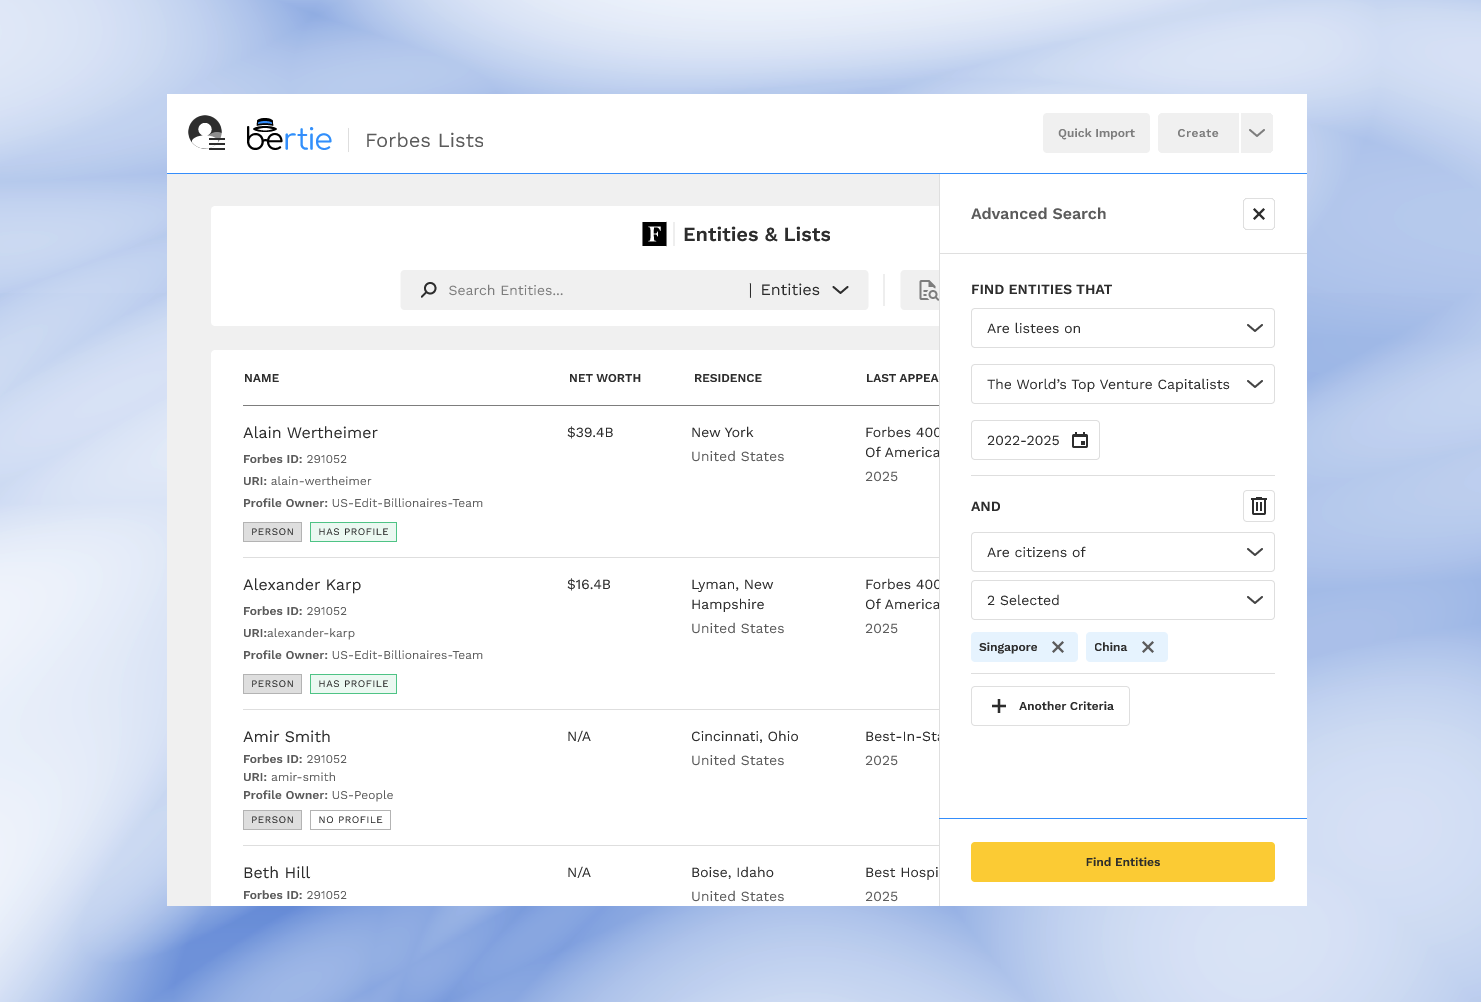Open the 'Are citizens of' dropdown
The image size is (1481, 1002).
[x=1123, y=552]
